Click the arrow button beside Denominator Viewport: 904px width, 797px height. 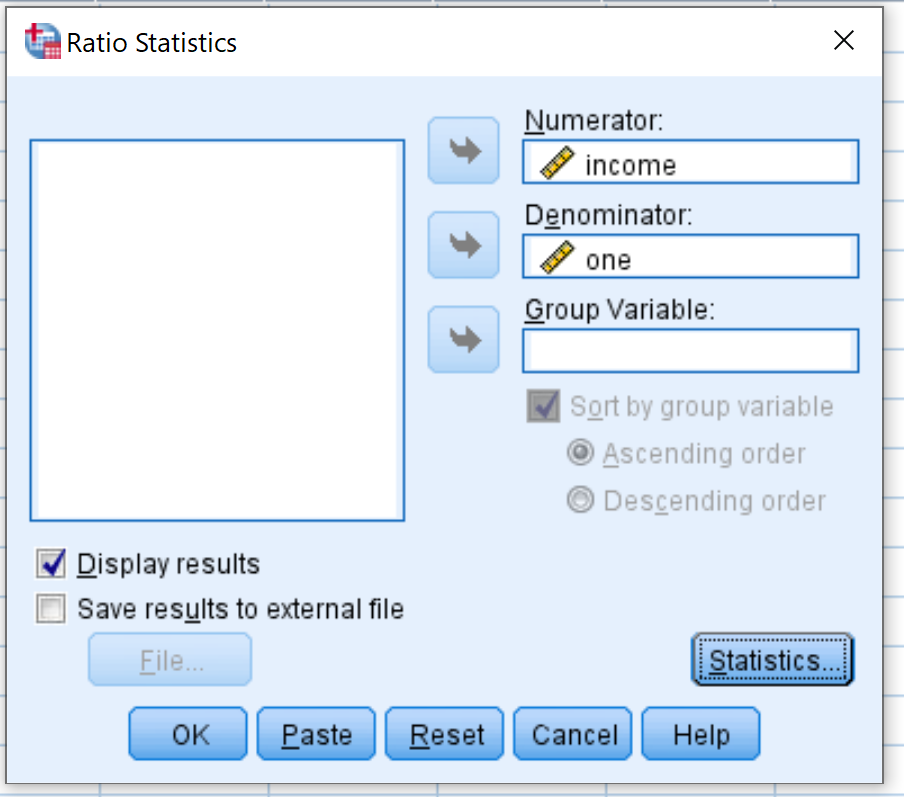[463, 245]
